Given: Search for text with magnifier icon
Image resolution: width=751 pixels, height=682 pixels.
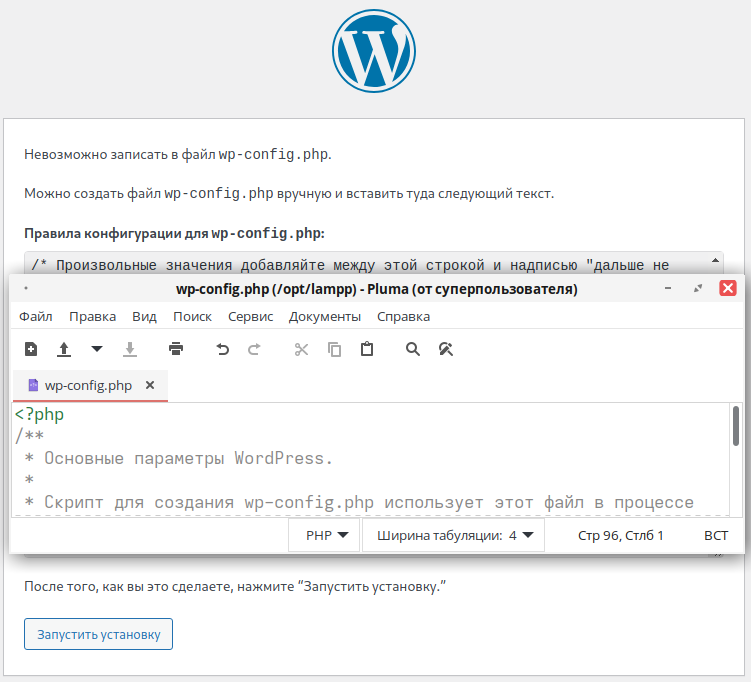Looking at the screenshot, I should pyautogui.click(x=413, y=349).
